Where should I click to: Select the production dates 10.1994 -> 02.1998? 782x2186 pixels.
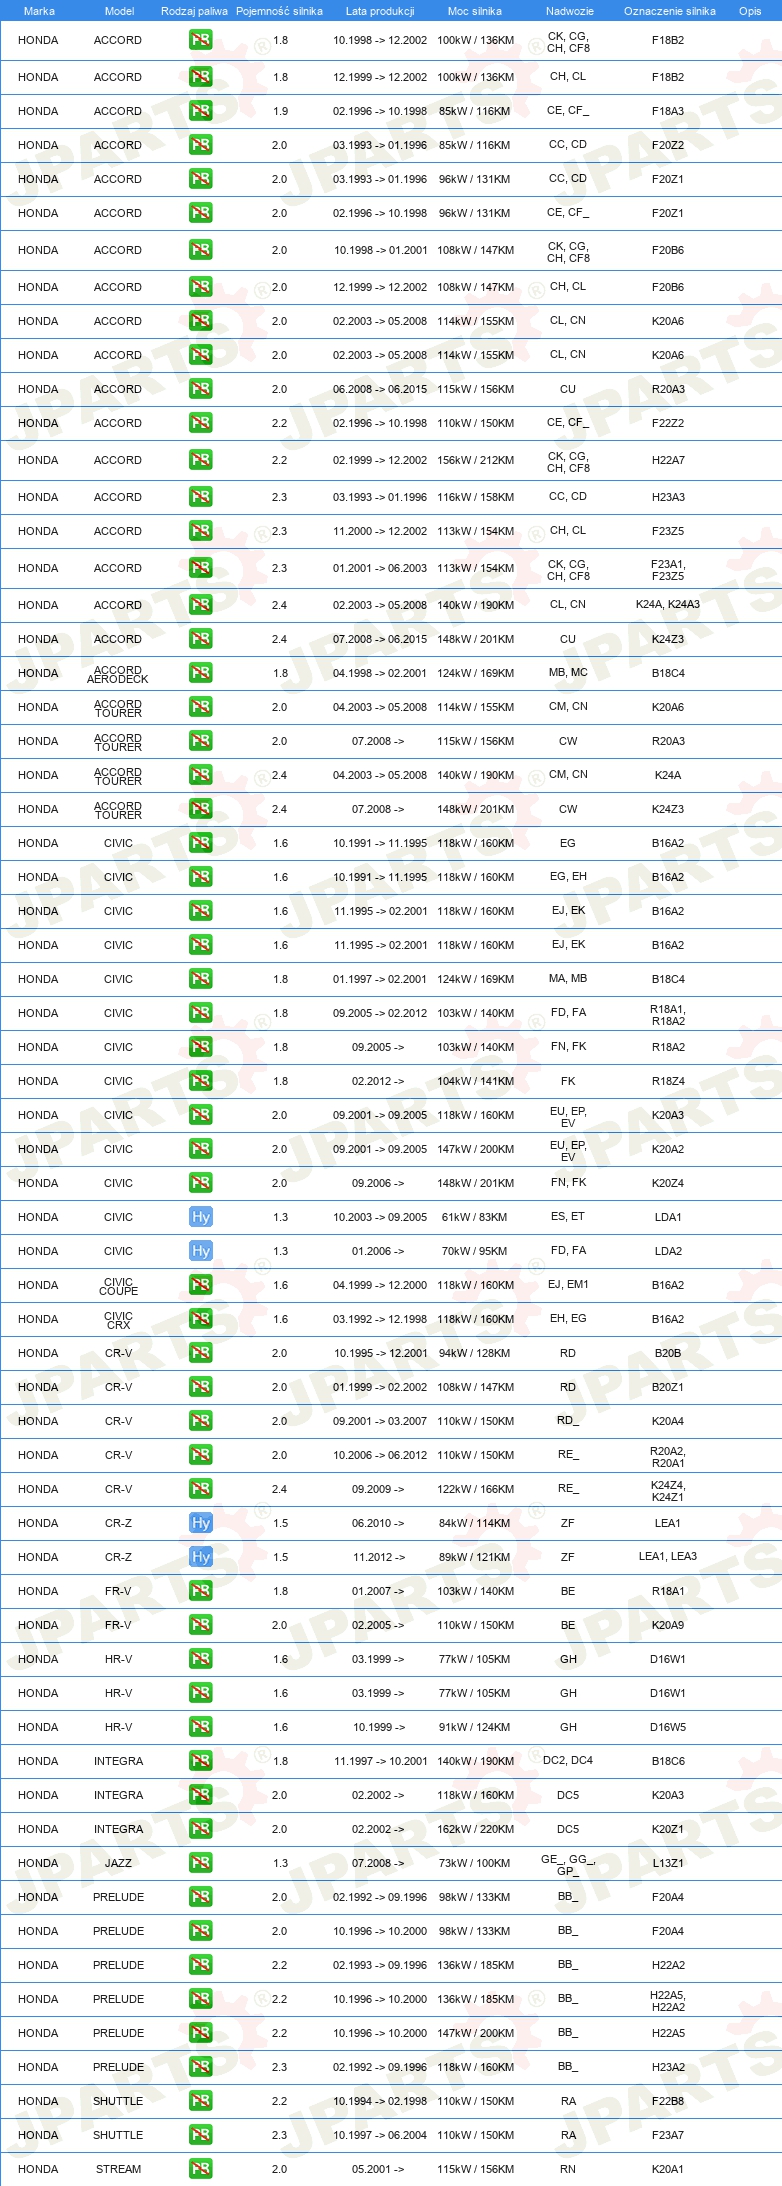click(380, 2101)
